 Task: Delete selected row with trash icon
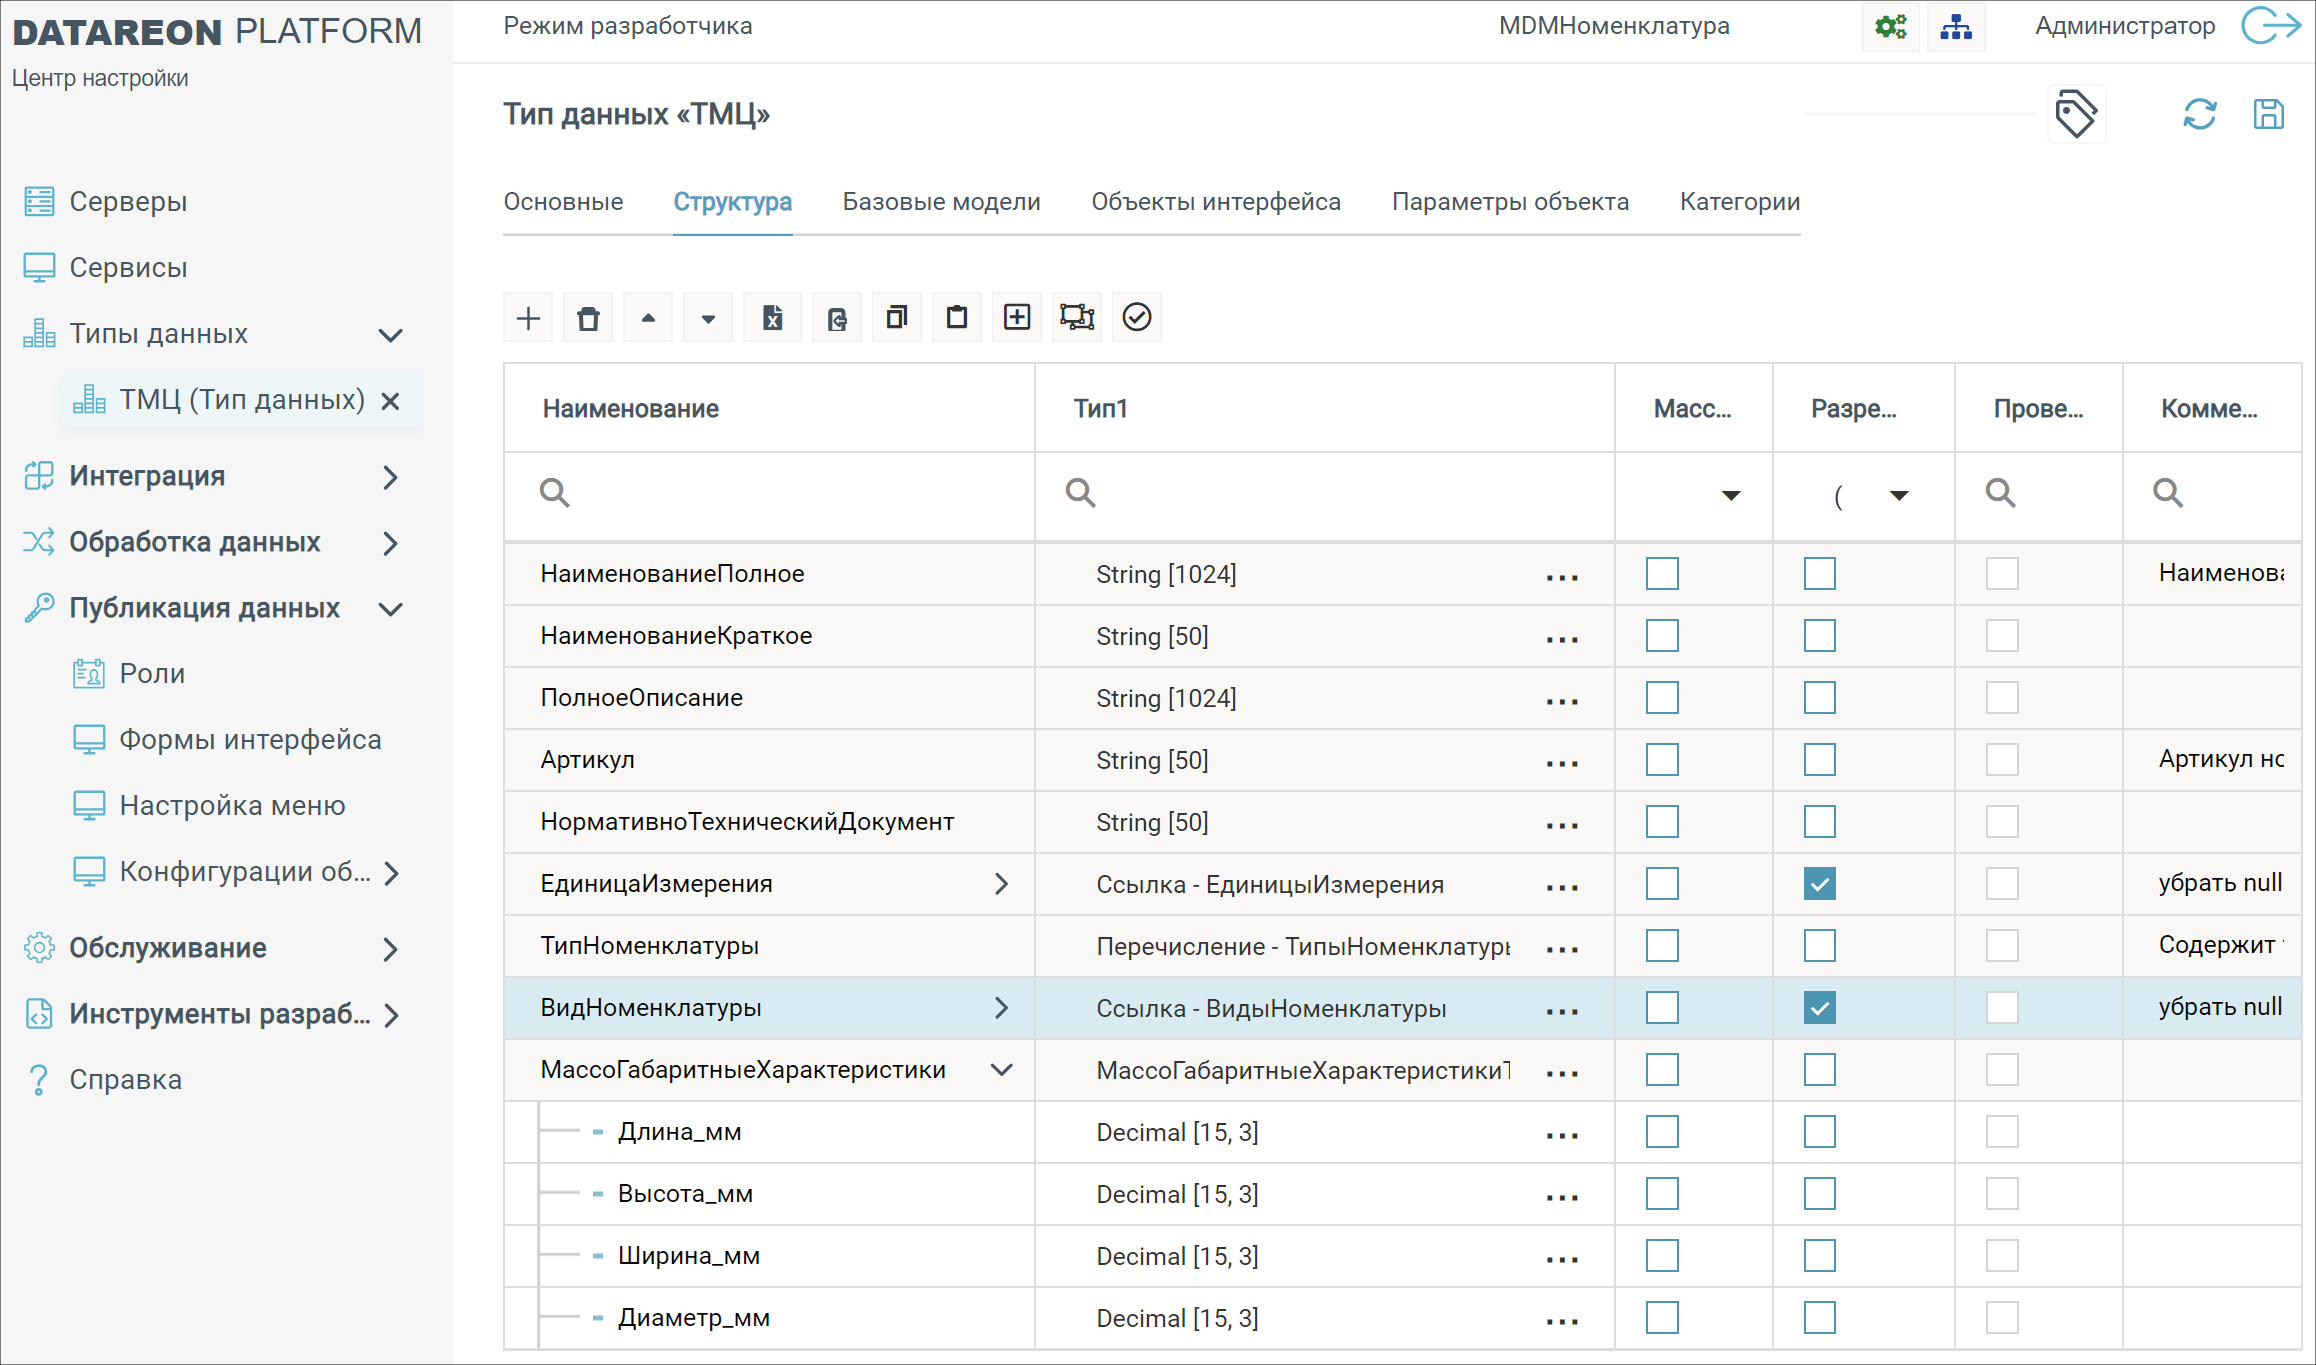(x=588, y=318)
